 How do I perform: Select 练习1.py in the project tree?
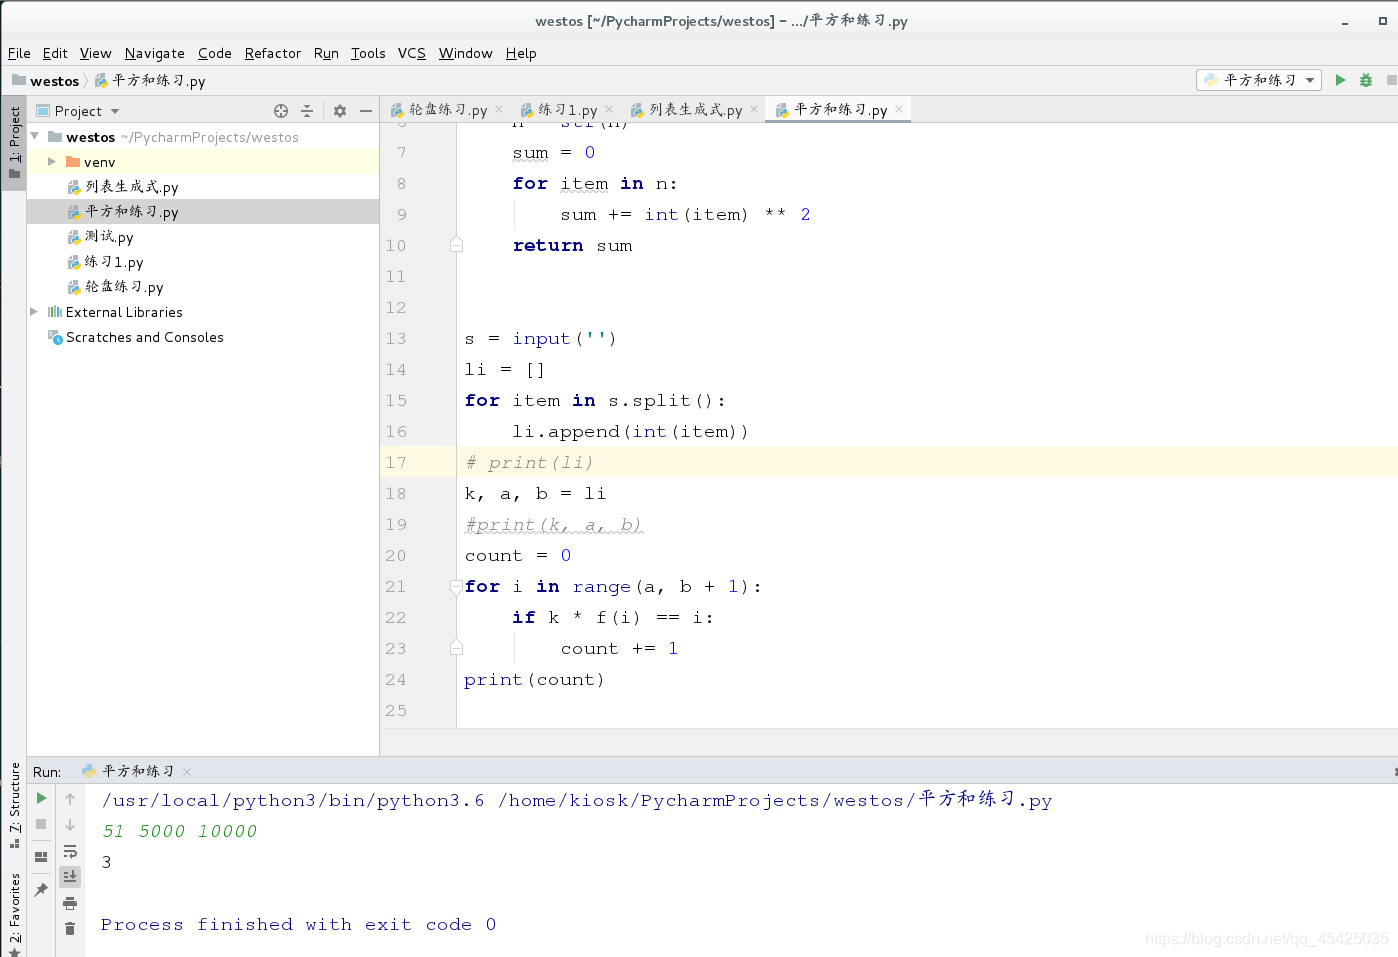(114, 262)
